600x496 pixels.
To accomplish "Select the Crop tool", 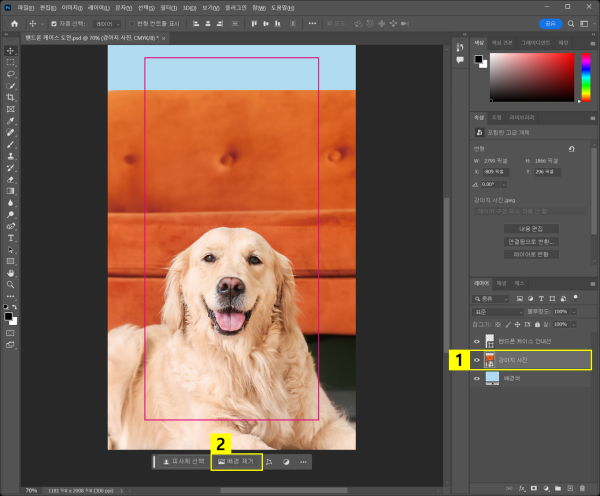I will click(x=10, y=97).
